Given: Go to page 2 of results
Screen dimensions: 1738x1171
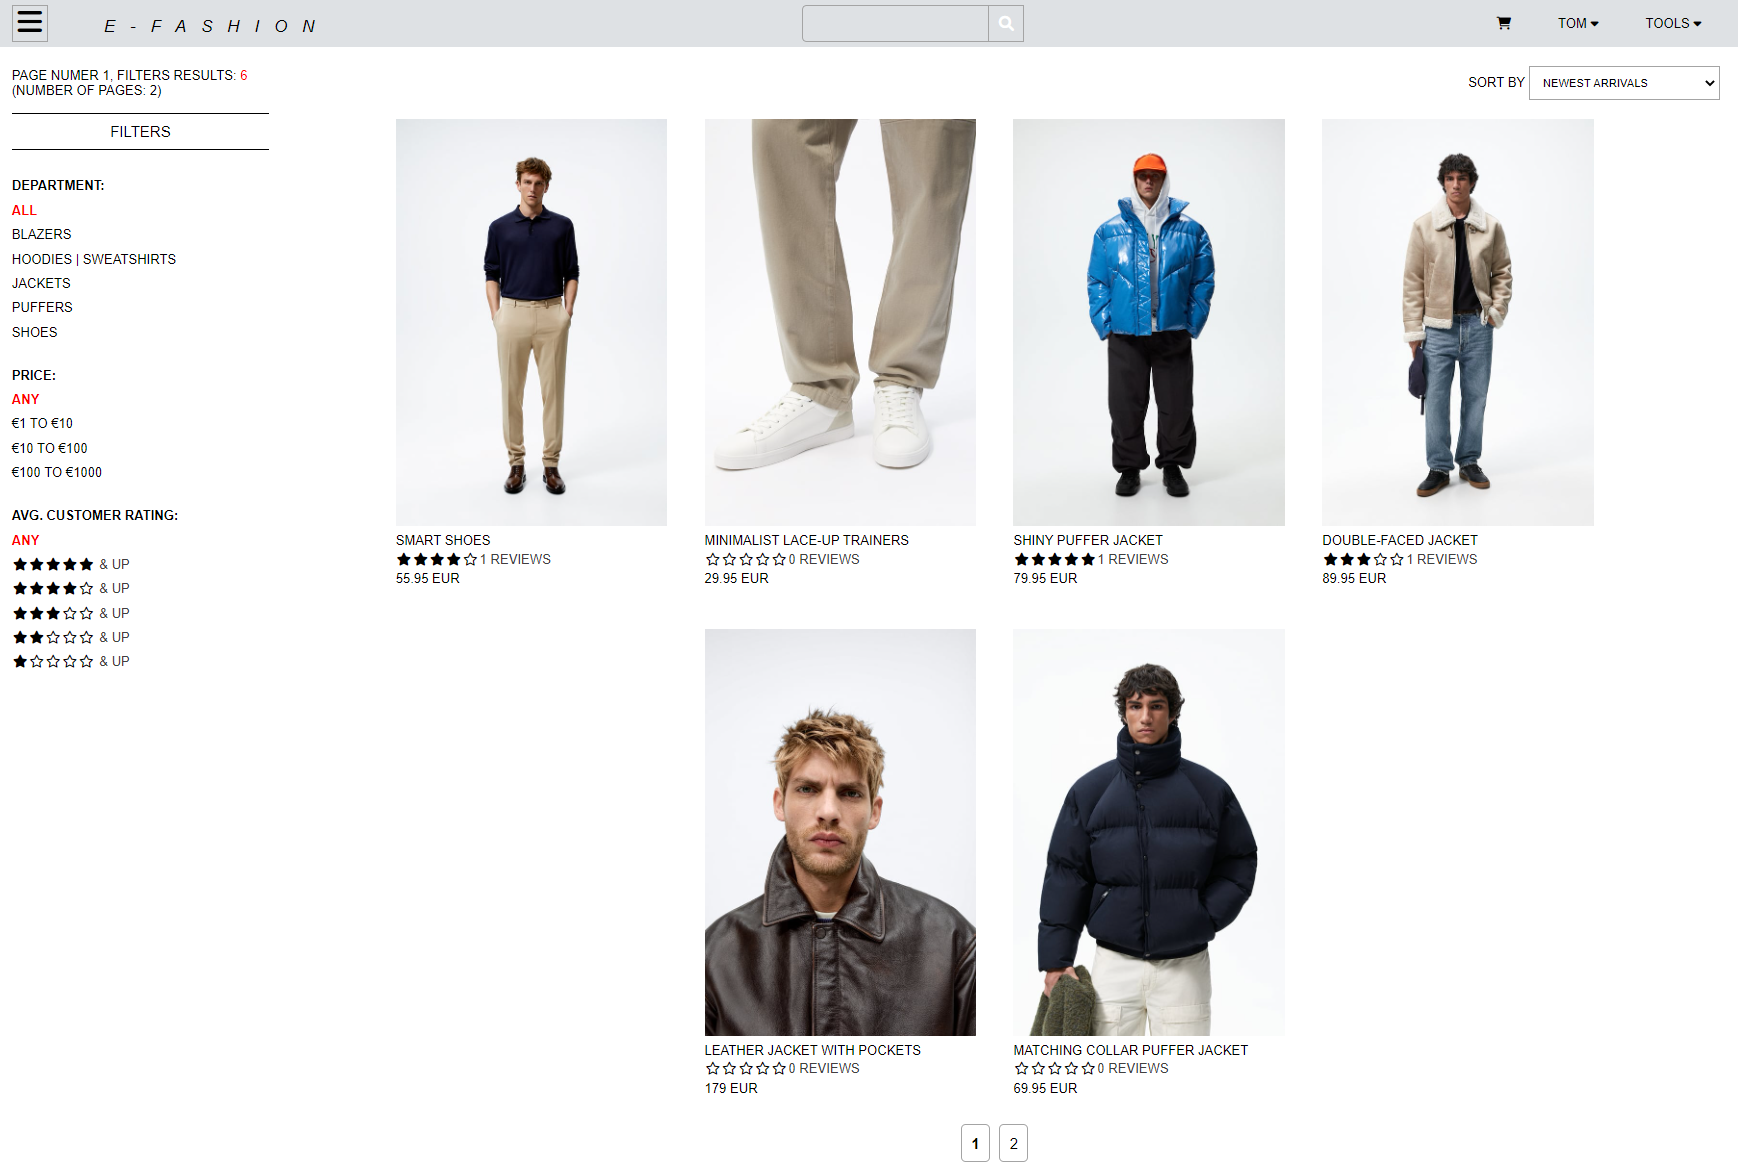Looking at the screenshot, I should (1013, 1143).
